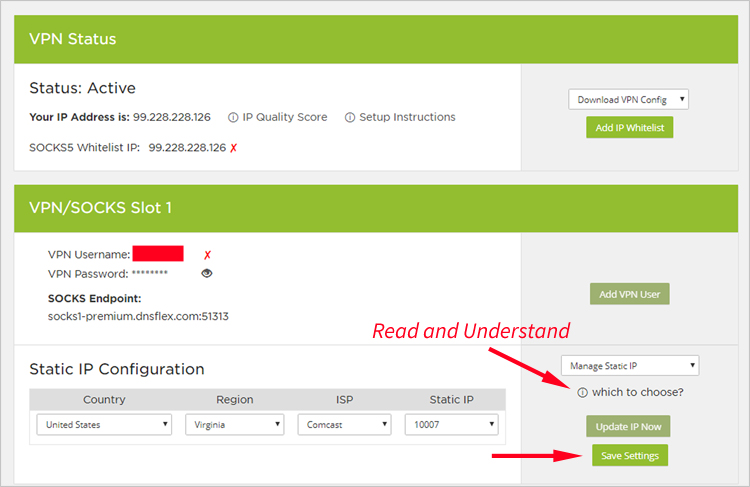Select the SOCKS5 Whitelist IP value 99.228.228.126
The width and height of the screenshot is (750, 487).
(187, 148)
